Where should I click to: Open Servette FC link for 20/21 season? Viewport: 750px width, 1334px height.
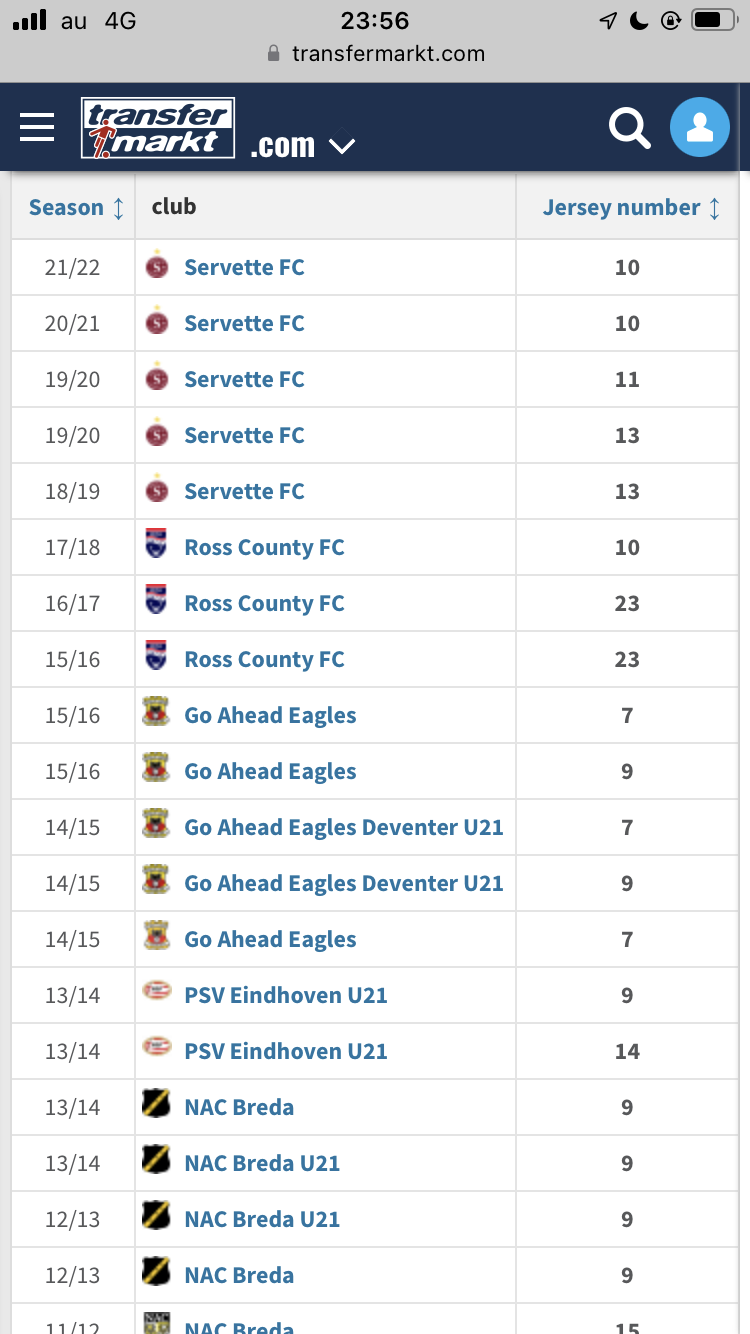tap(244, 323)
